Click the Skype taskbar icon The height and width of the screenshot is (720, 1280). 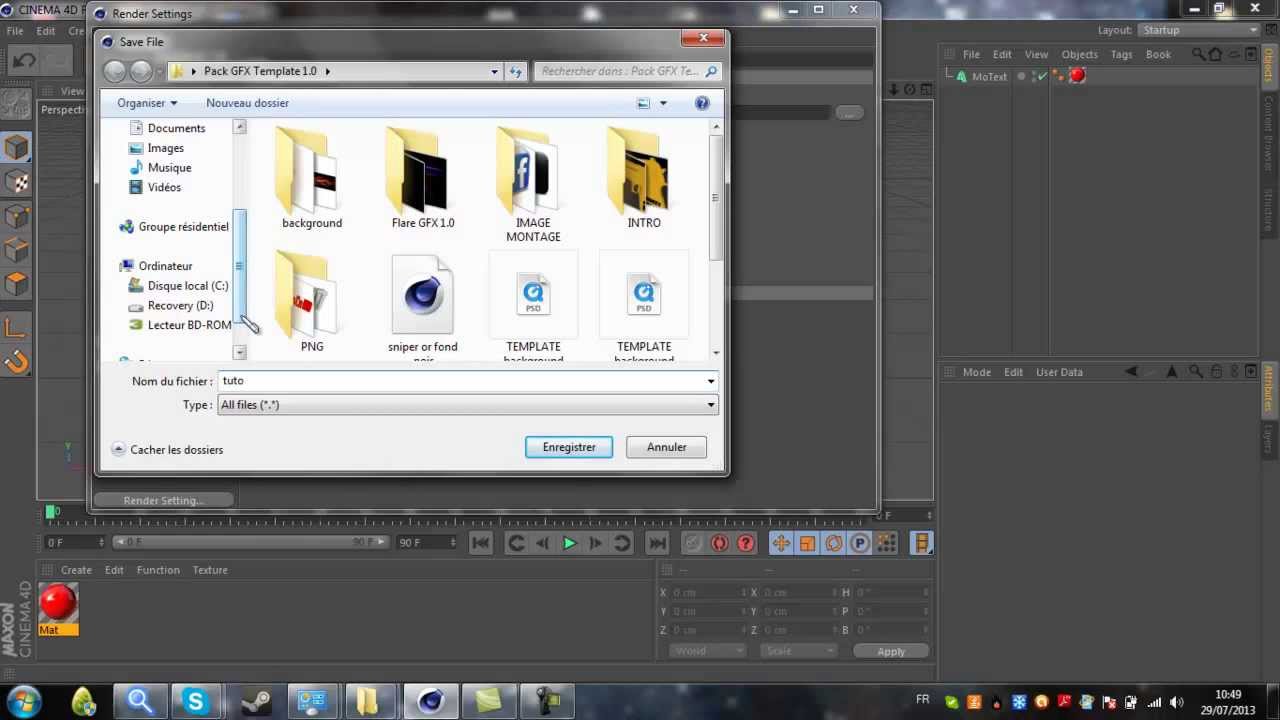tap(195, 702)
